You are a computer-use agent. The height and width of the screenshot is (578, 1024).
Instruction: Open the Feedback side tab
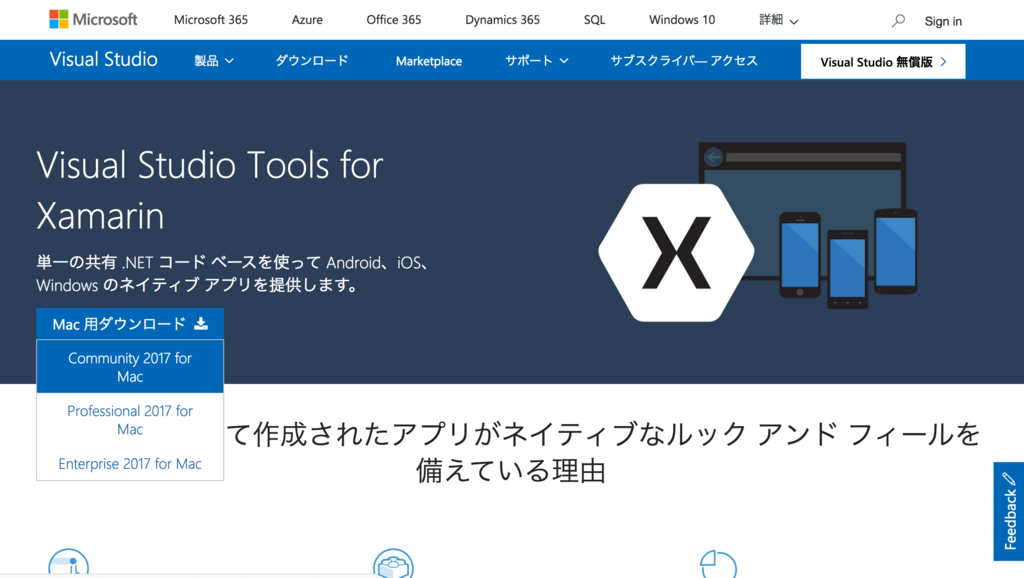(x=1009, y=511)
